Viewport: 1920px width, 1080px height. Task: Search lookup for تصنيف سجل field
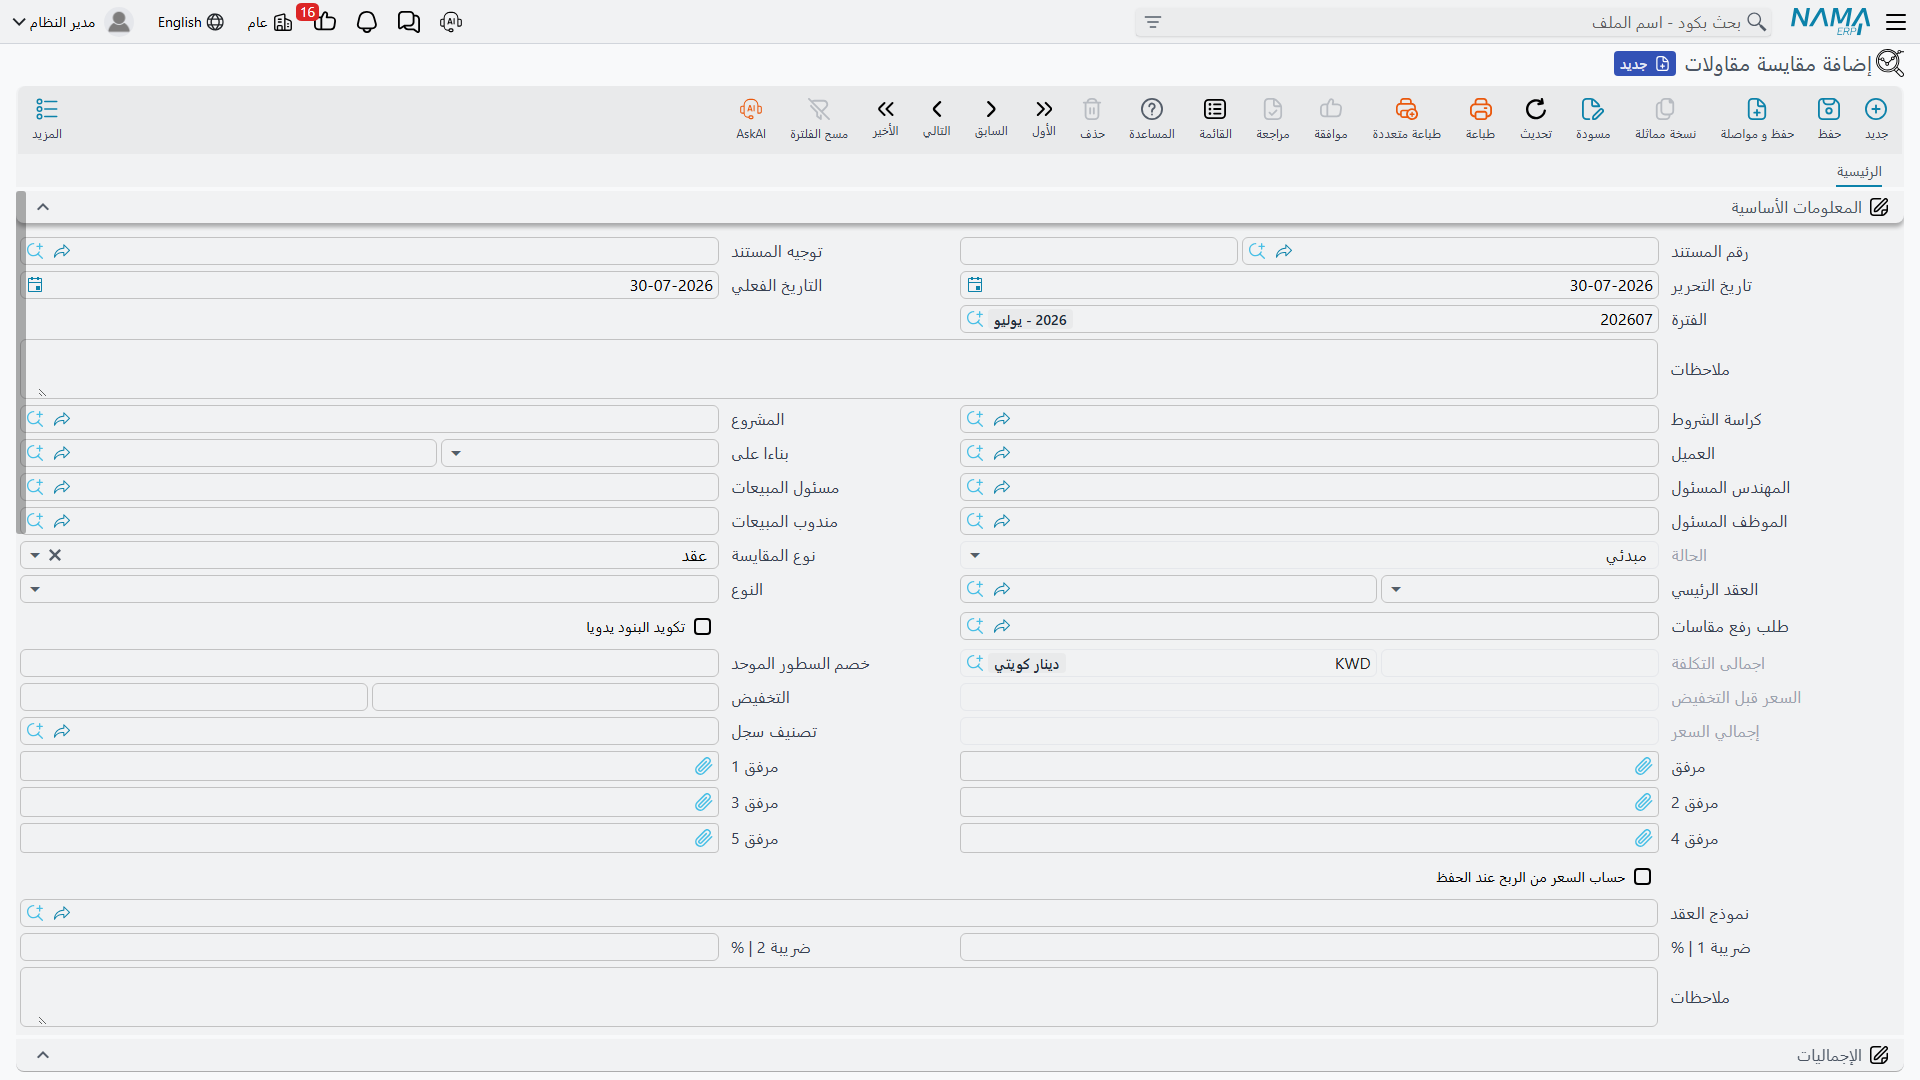pos(35,732)
